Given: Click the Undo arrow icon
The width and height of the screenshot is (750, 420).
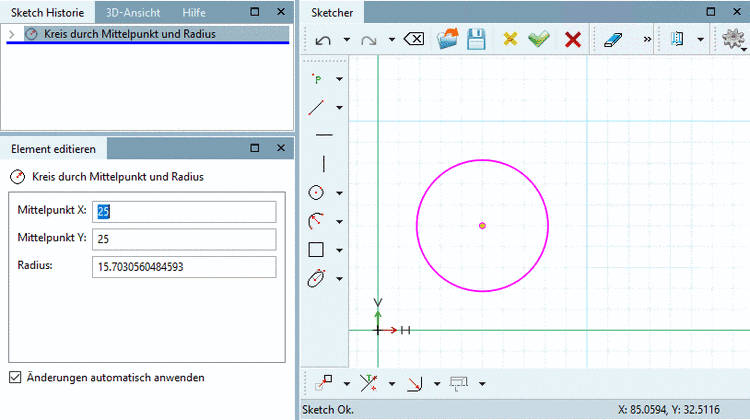Looking at the screenshot, I should pyautogui.click(x=323, y=40).
